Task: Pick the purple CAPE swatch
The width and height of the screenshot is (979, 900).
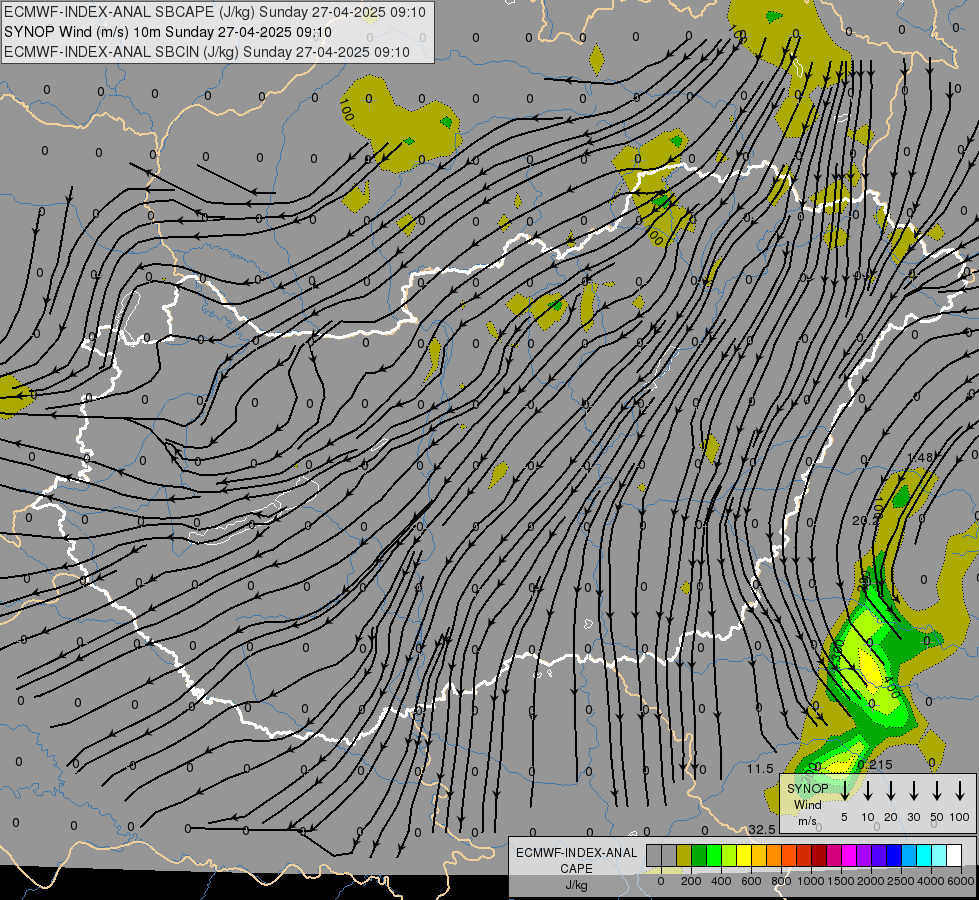Action: 863,855
